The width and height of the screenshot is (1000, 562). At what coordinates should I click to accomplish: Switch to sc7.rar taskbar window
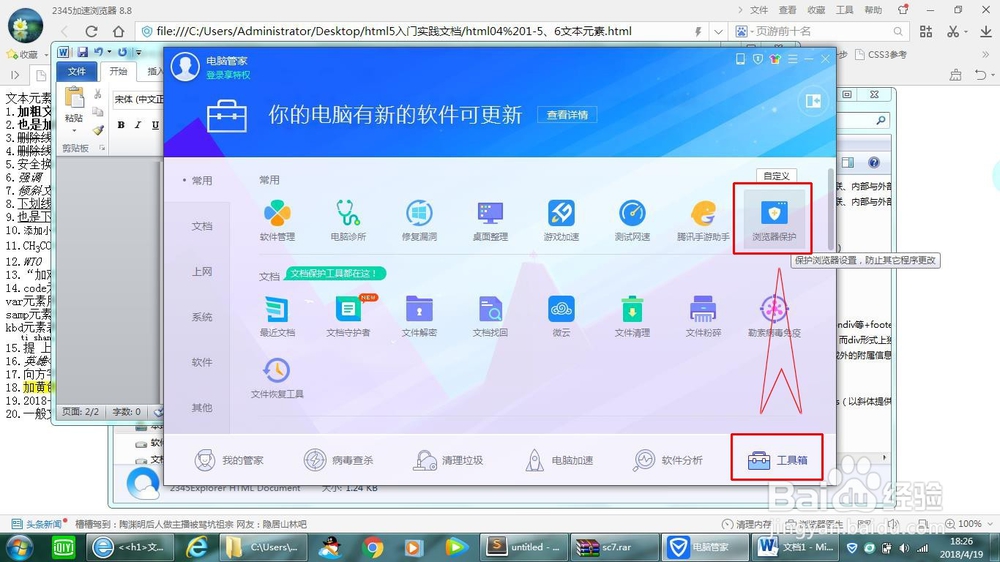point(615,547)
